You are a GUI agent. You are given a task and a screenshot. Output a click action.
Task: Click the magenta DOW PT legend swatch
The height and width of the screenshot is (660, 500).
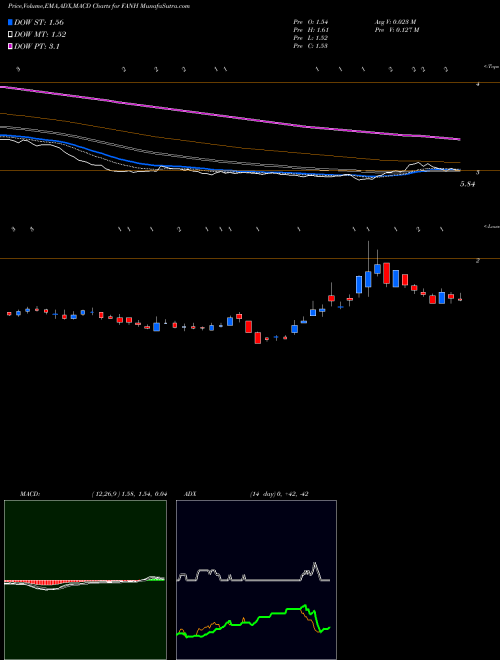click(x=11, y=46)
